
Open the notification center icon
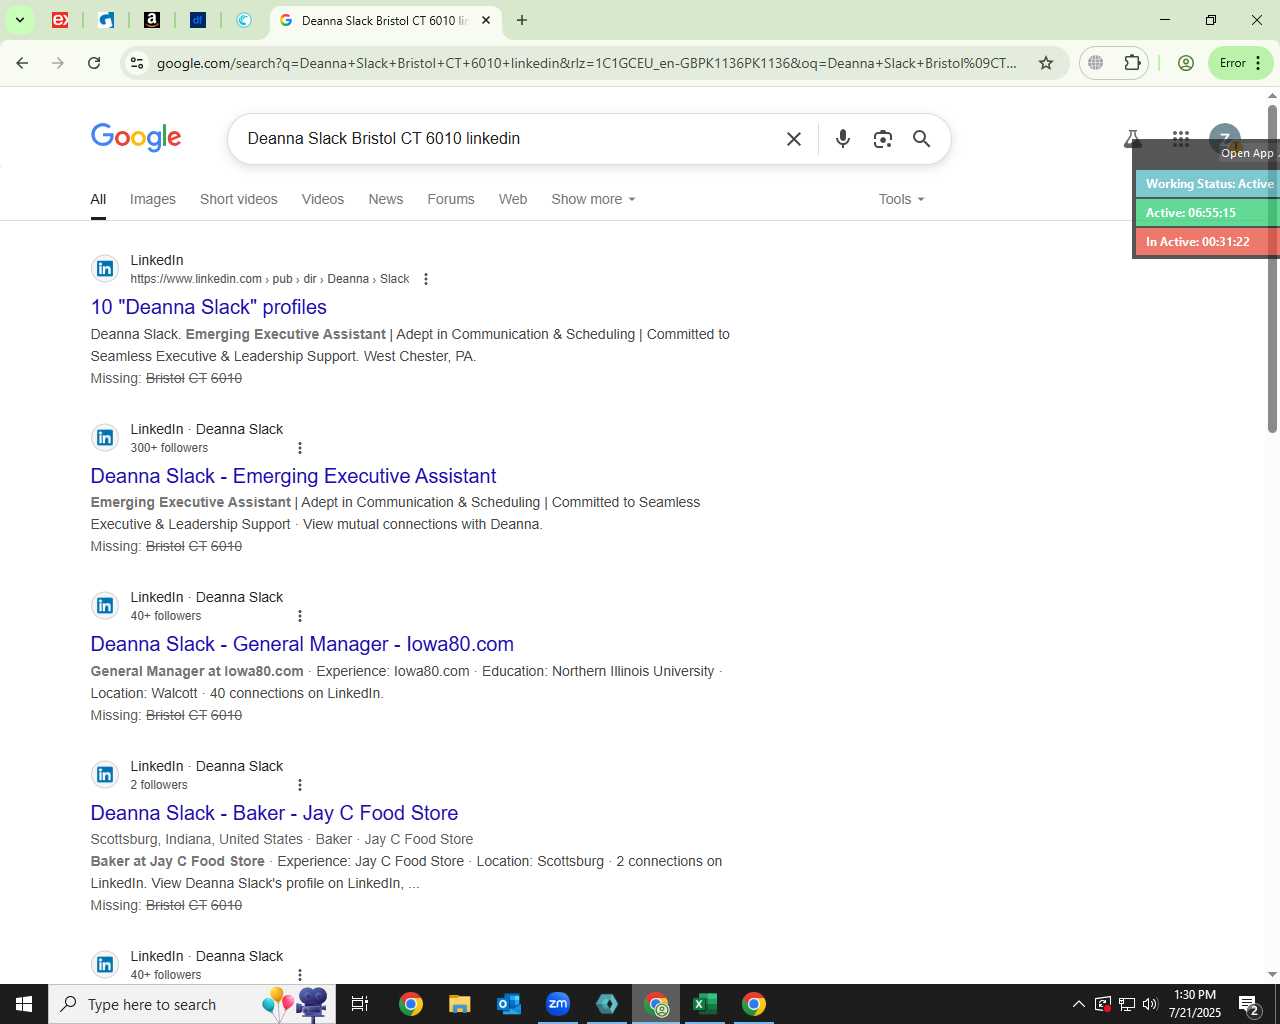click(x=1249, y=1004)
